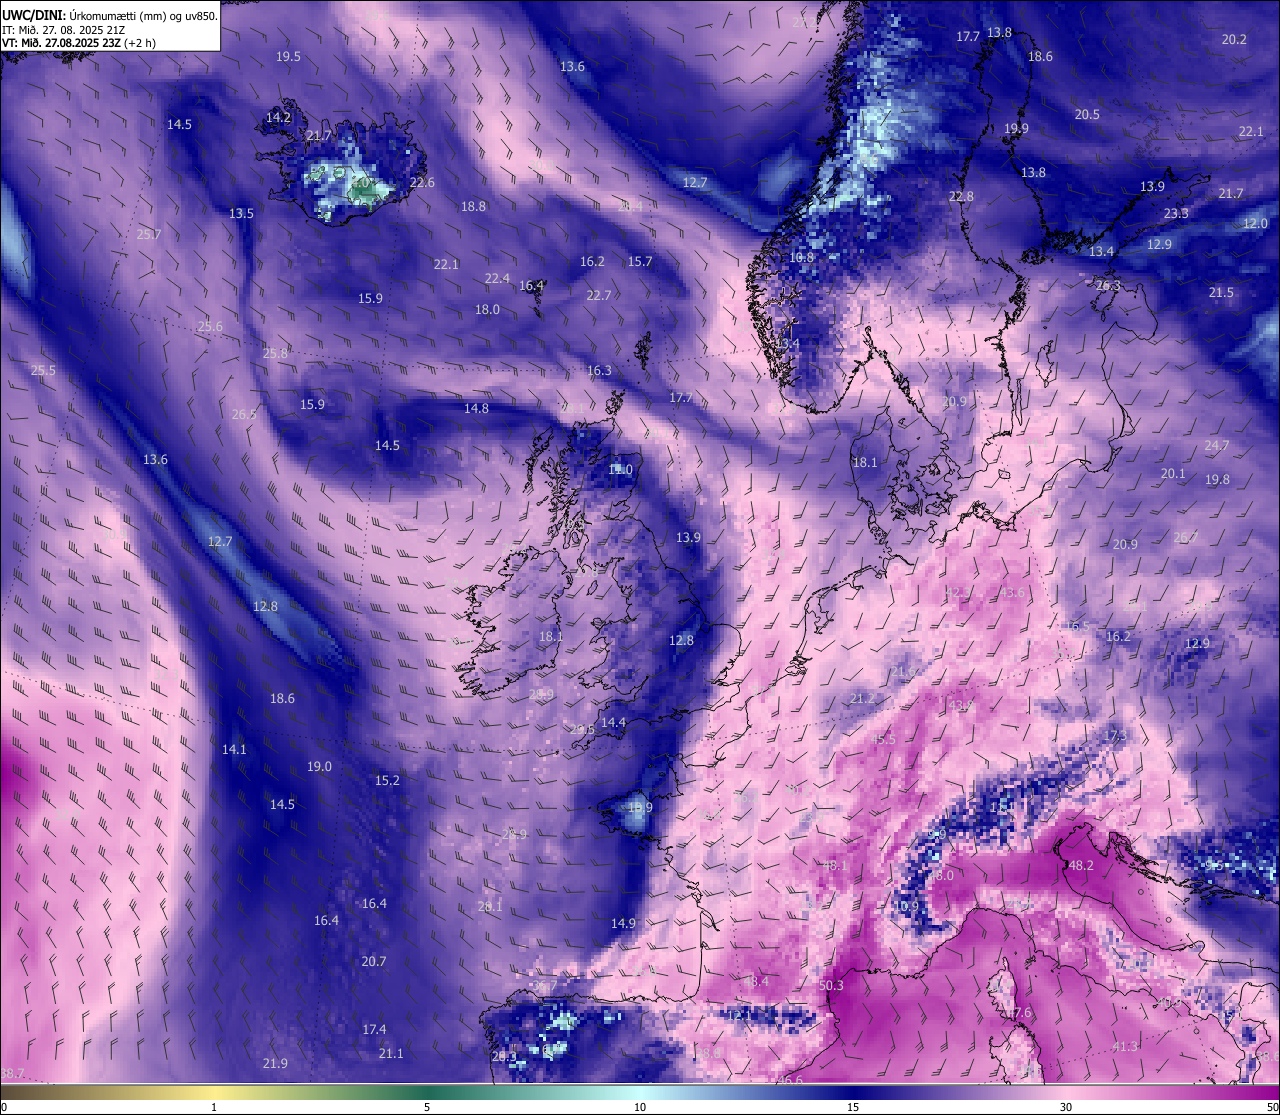Click the map value 21.5

(1221, 293)
